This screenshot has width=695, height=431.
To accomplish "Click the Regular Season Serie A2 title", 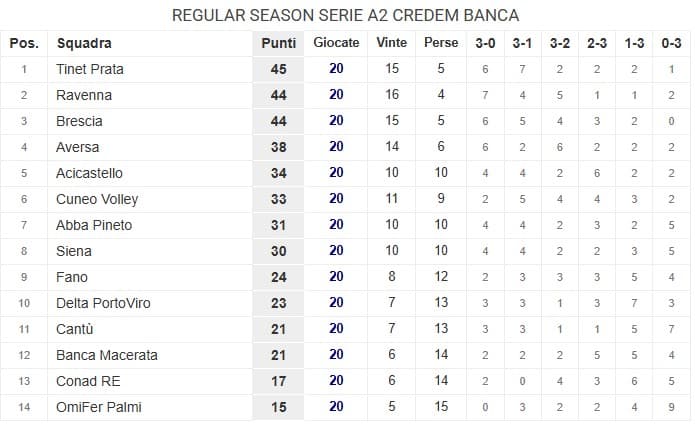I will point(346,15).
